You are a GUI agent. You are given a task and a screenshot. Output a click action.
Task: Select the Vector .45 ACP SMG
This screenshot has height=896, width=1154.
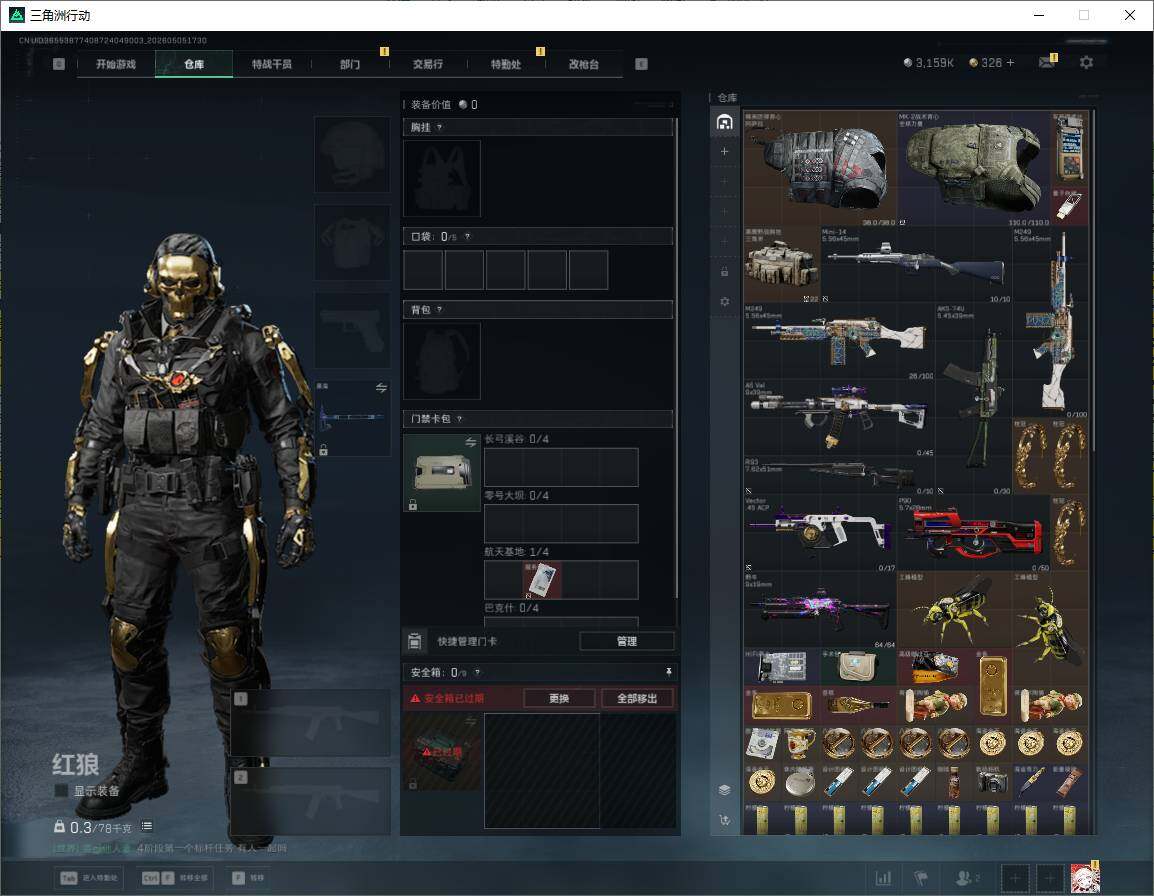[x=820, y=533]
